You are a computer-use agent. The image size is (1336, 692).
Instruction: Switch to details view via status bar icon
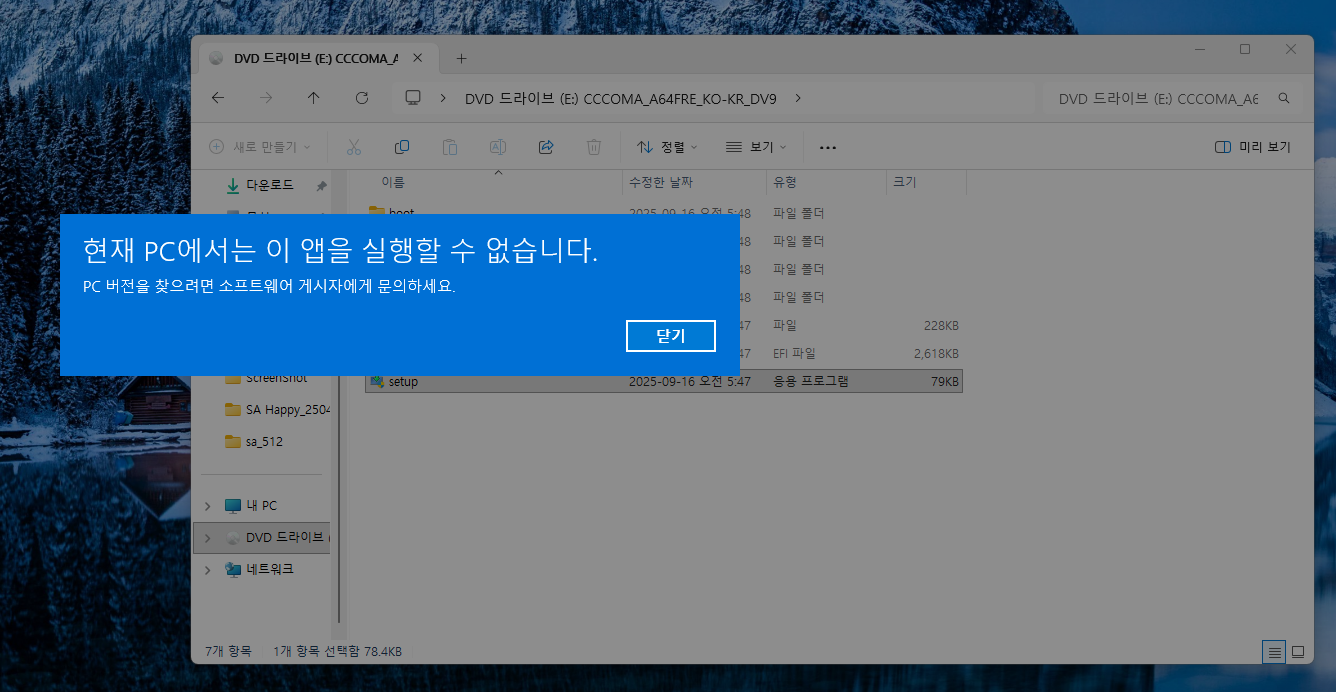coord(1274,651)
